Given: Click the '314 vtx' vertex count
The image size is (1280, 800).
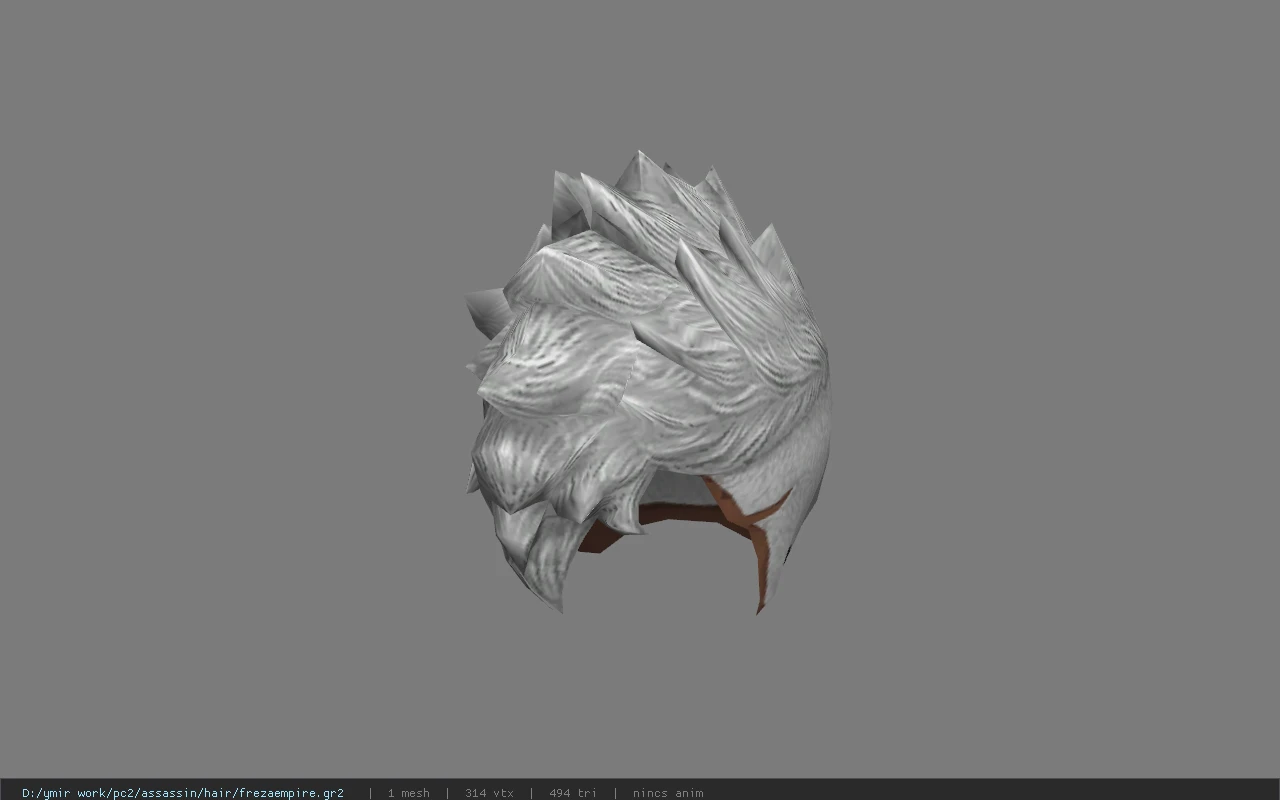Looking at the screenshot, I should [x=489, y=793].
